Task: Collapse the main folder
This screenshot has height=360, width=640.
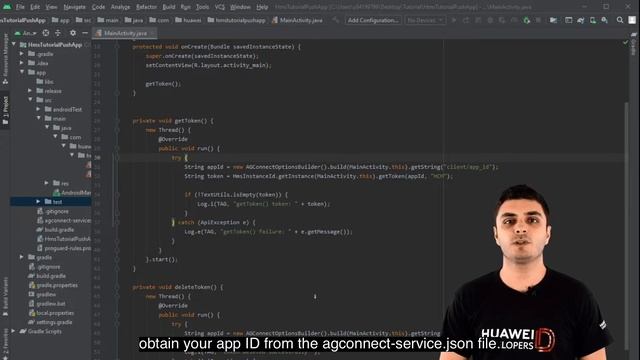Action: point(38,118)
